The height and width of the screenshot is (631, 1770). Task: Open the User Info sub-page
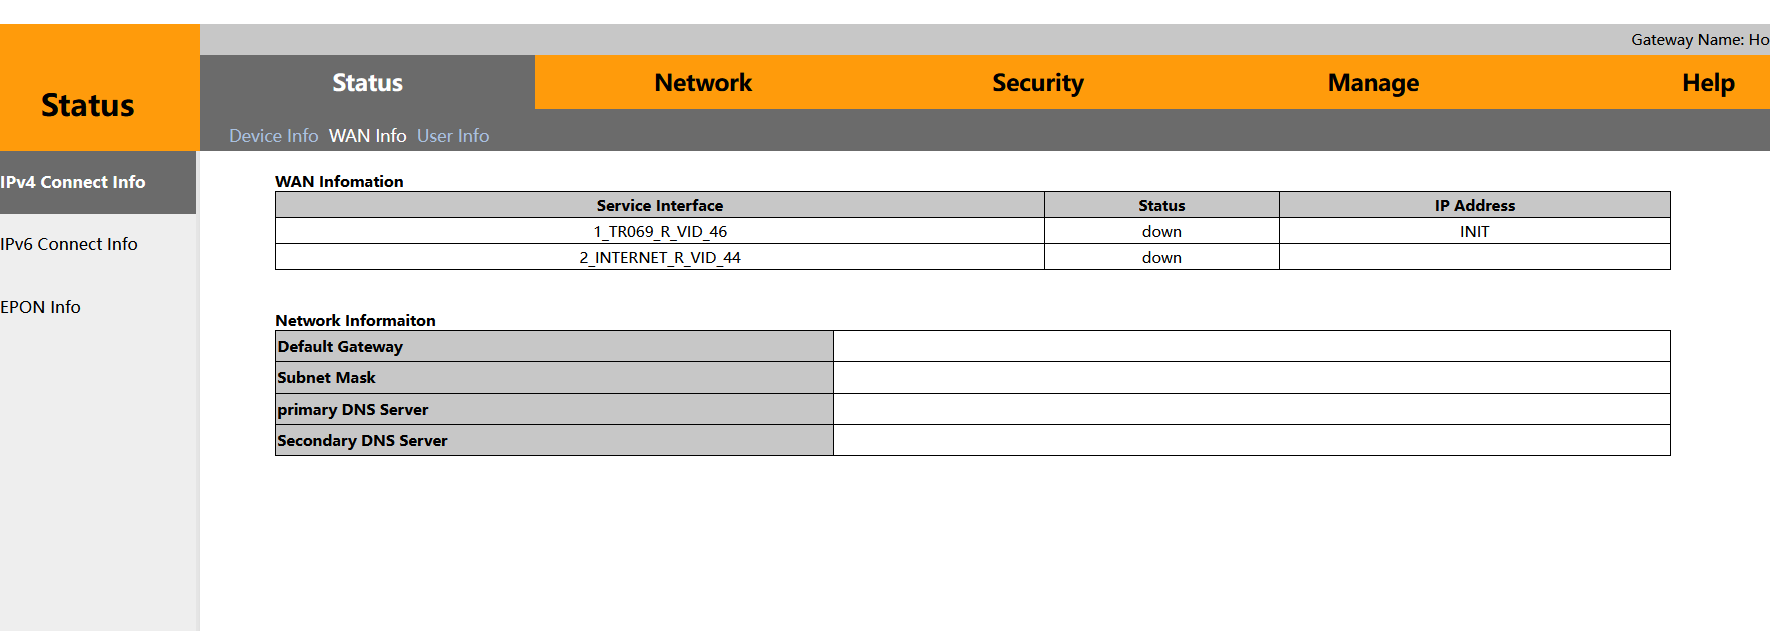coord(453,136)
